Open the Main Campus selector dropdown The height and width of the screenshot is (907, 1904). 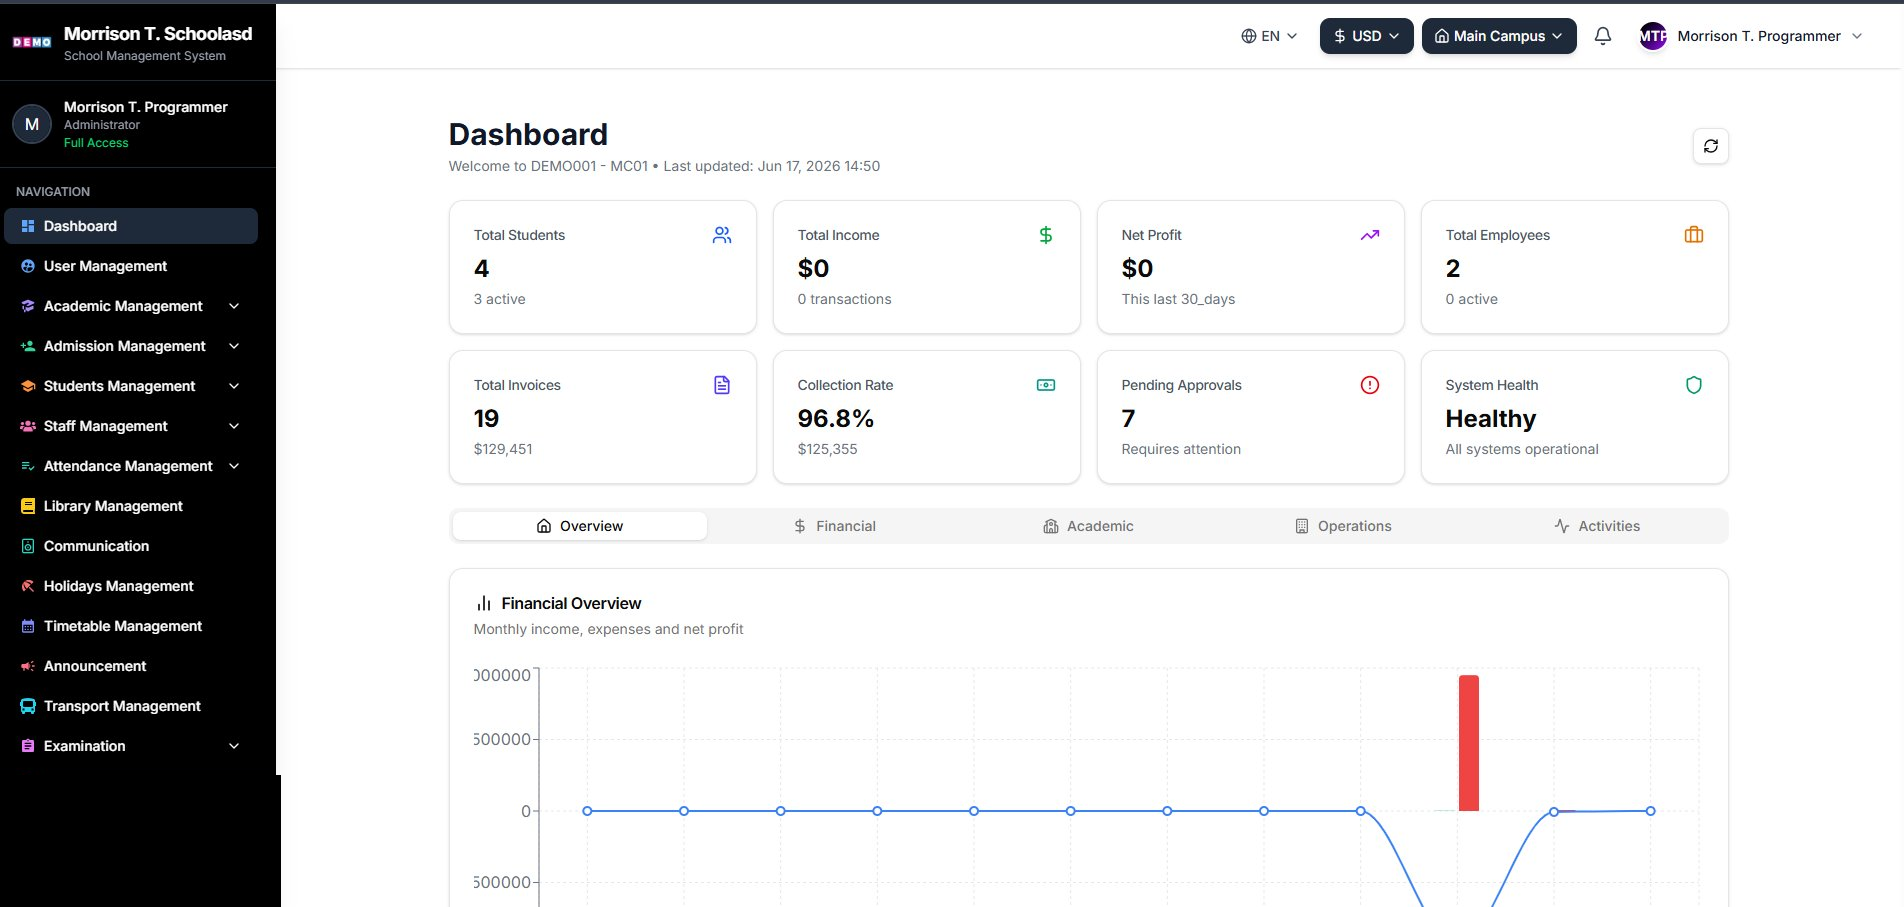tap(1499, 36)
